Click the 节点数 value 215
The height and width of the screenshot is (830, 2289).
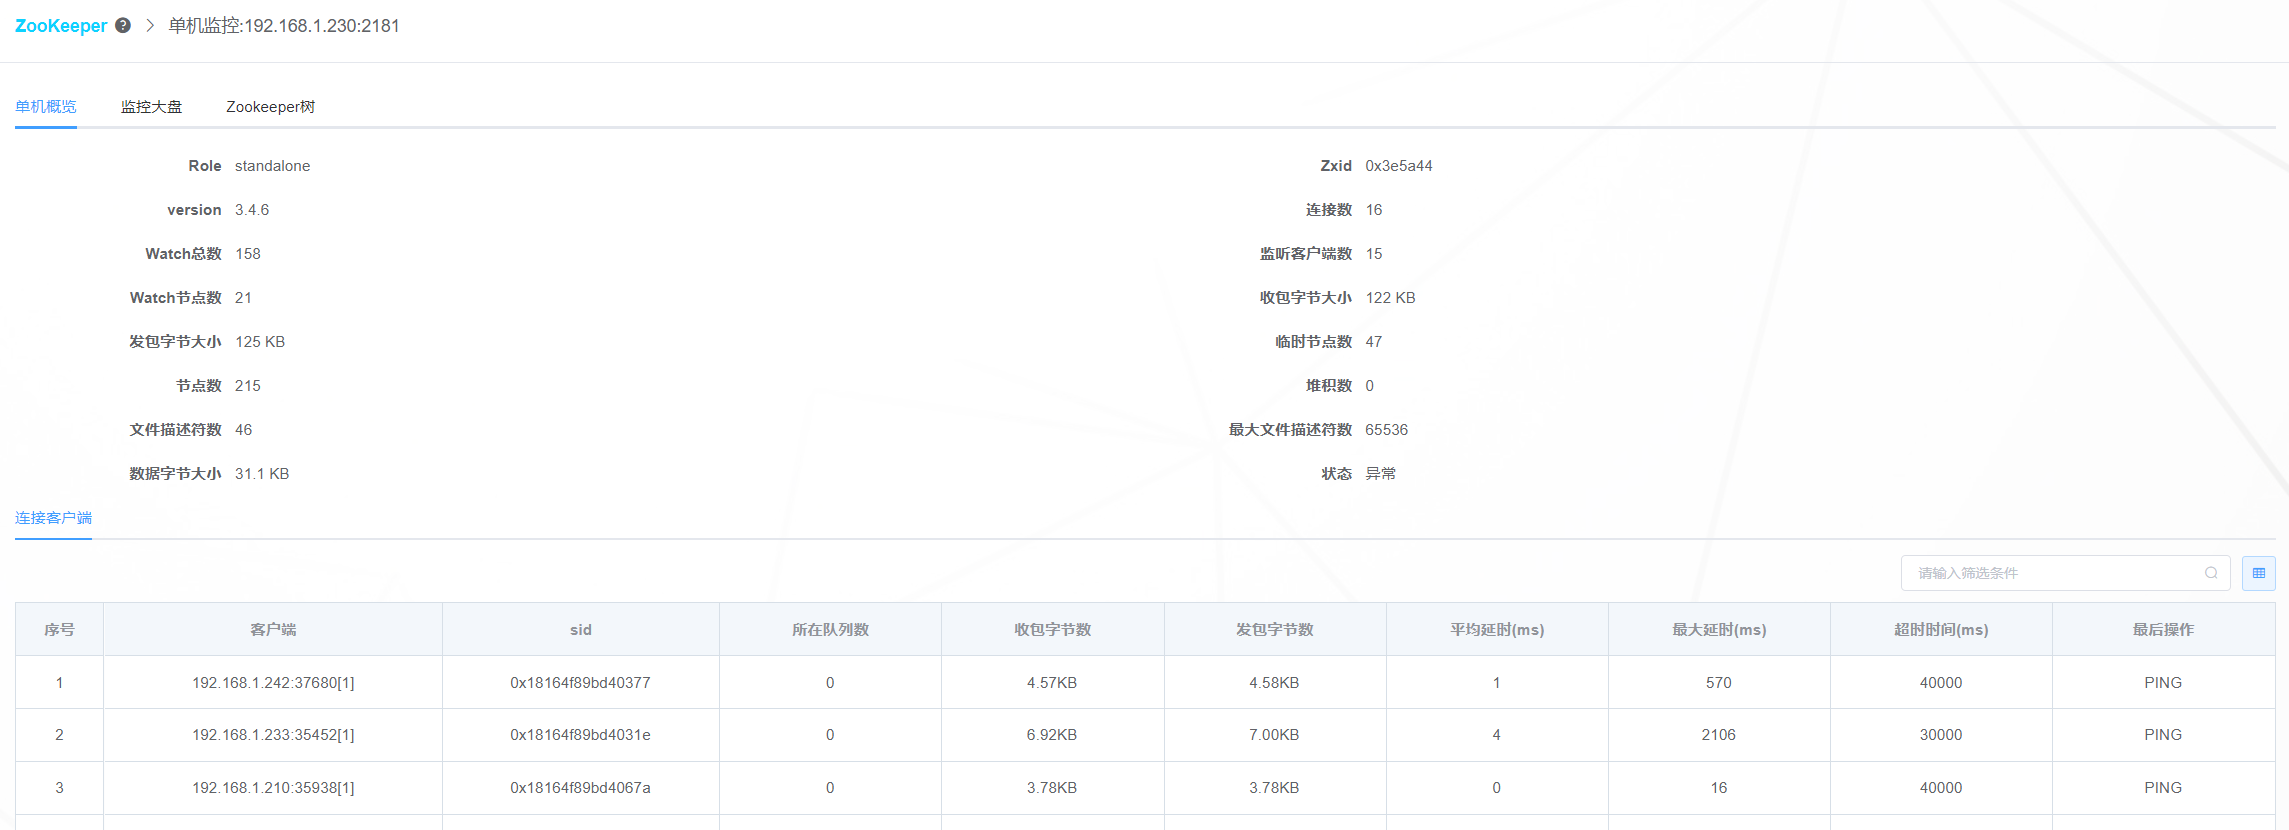click(x=248, y=386)
